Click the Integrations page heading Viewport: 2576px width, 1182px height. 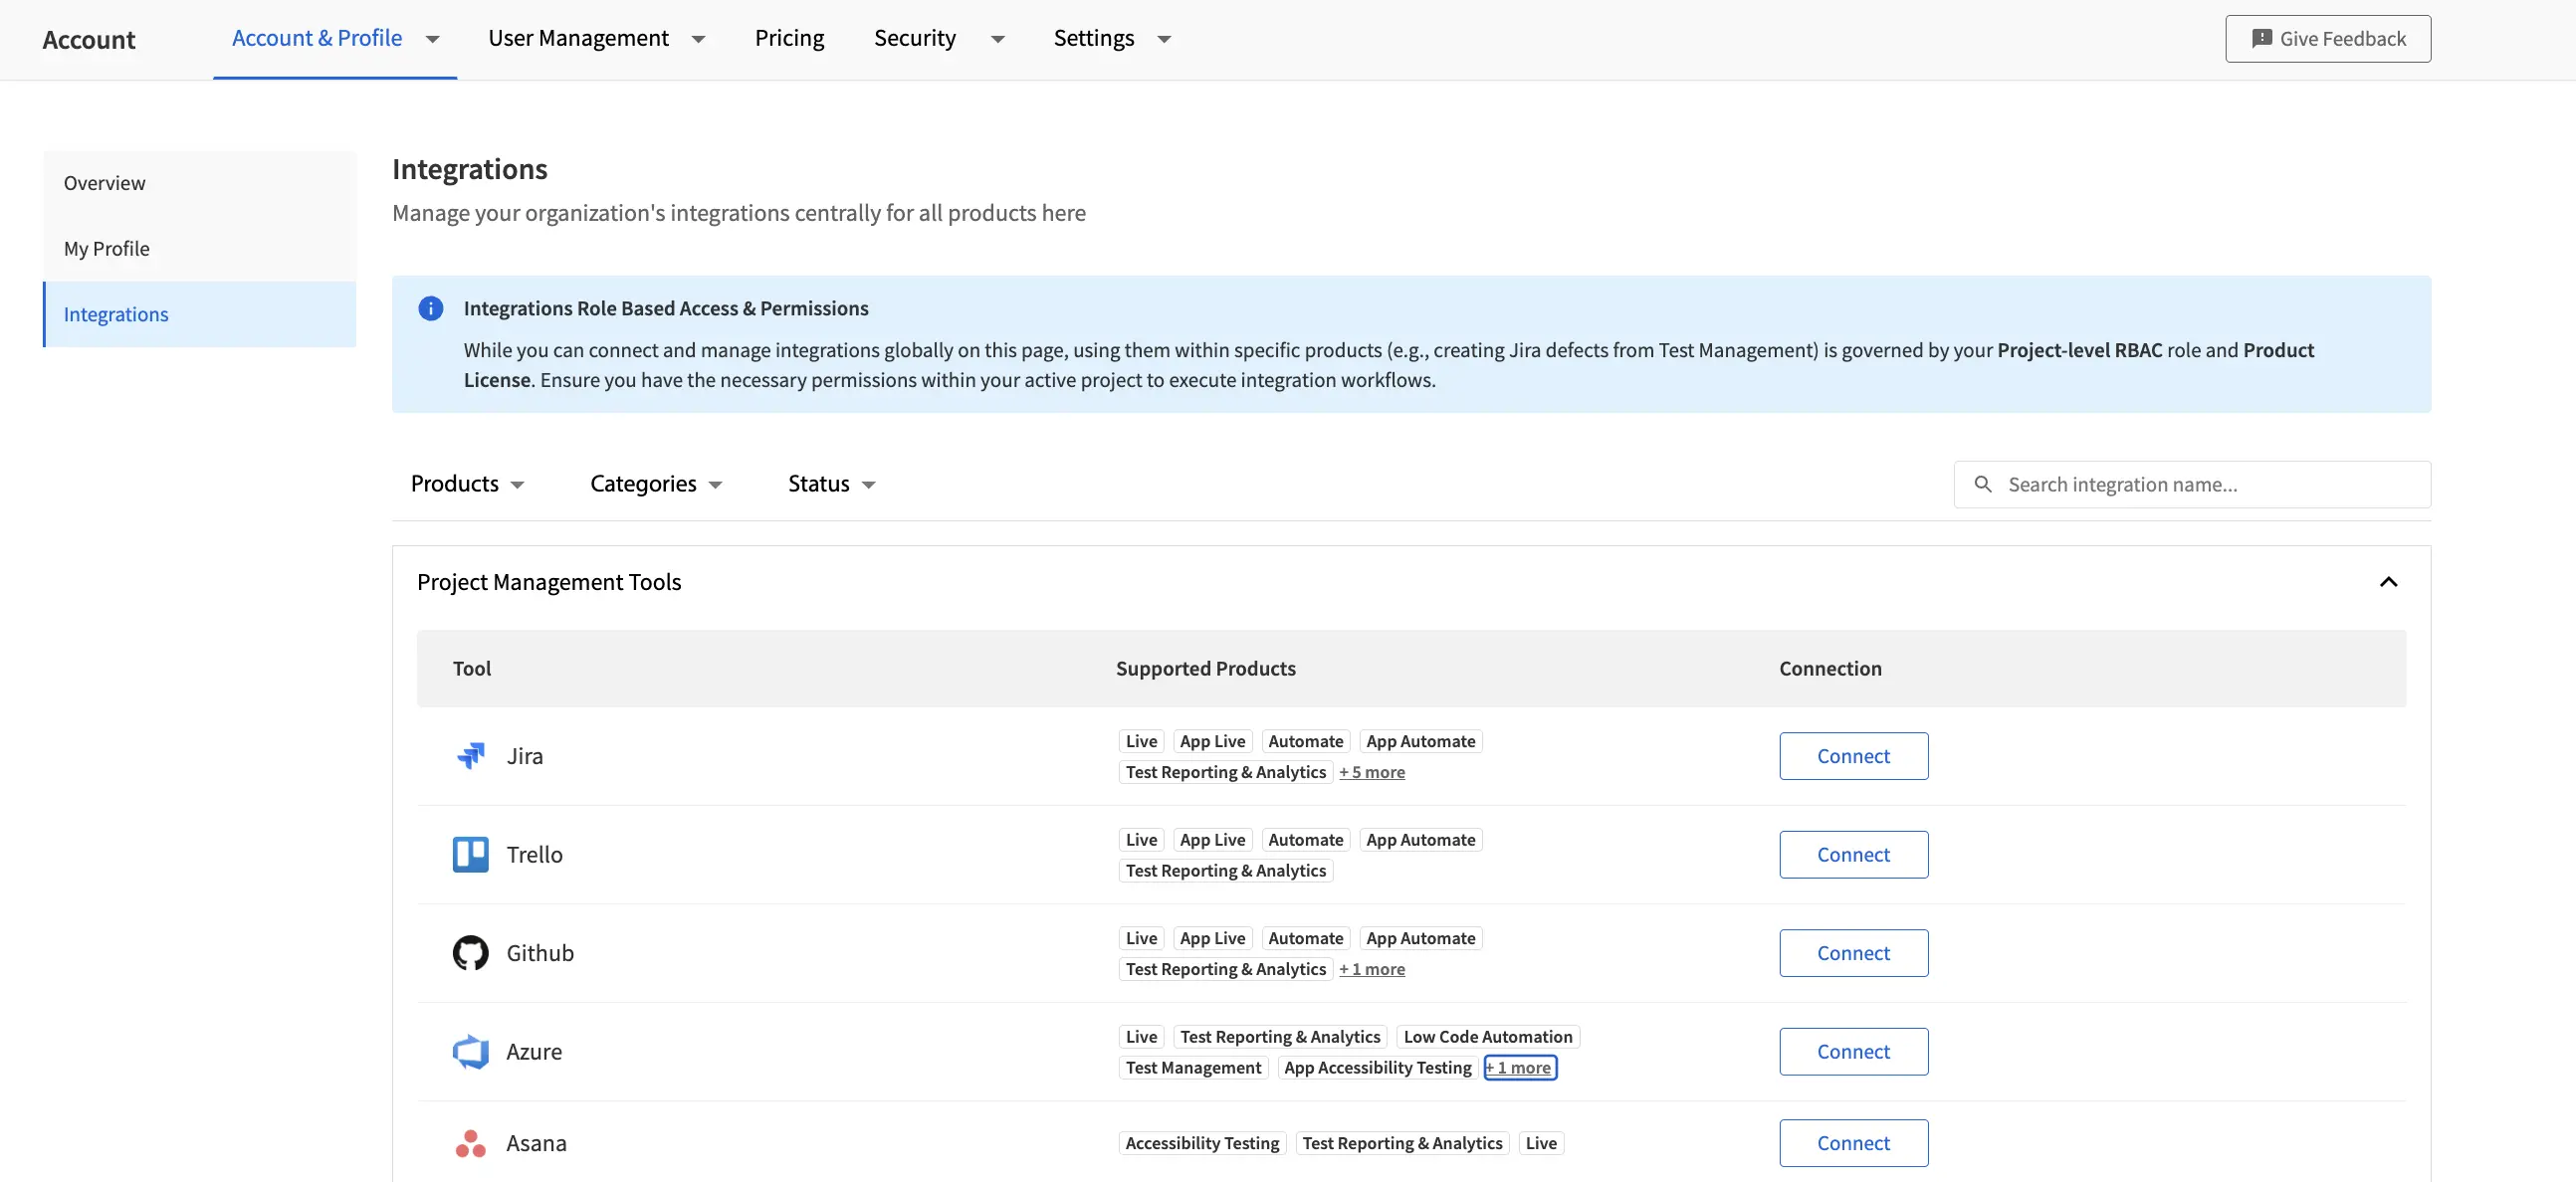(470, 169)
